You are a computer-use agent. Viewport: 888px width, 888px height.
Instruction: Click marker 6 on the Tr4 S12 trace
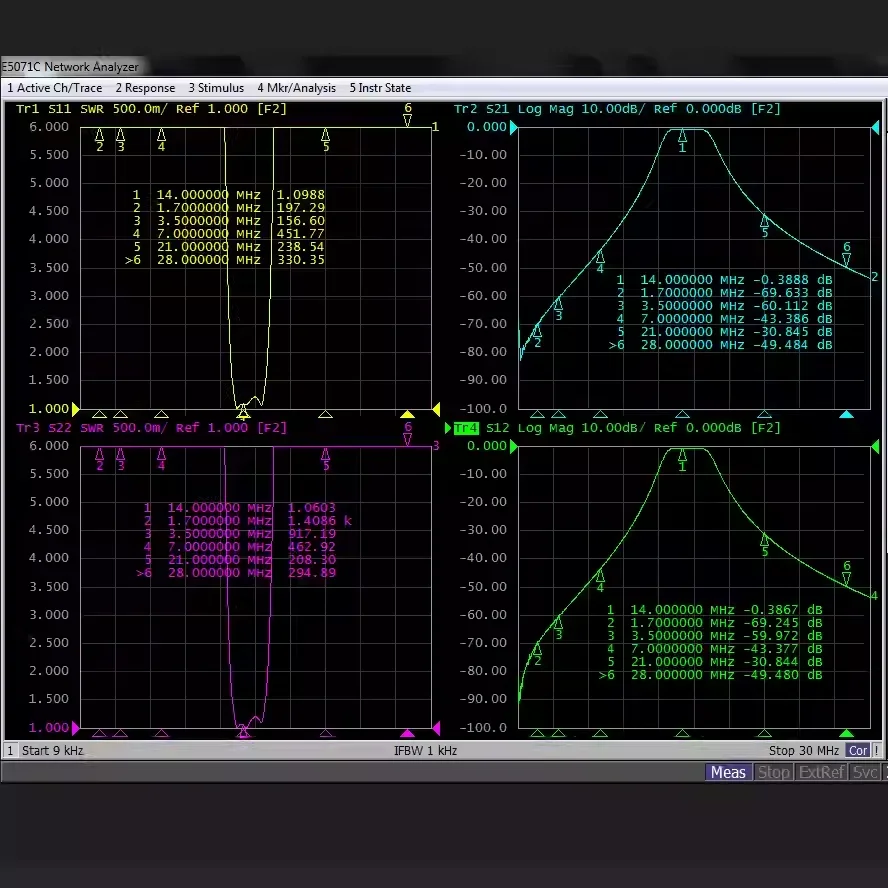[x=846, y=576]
